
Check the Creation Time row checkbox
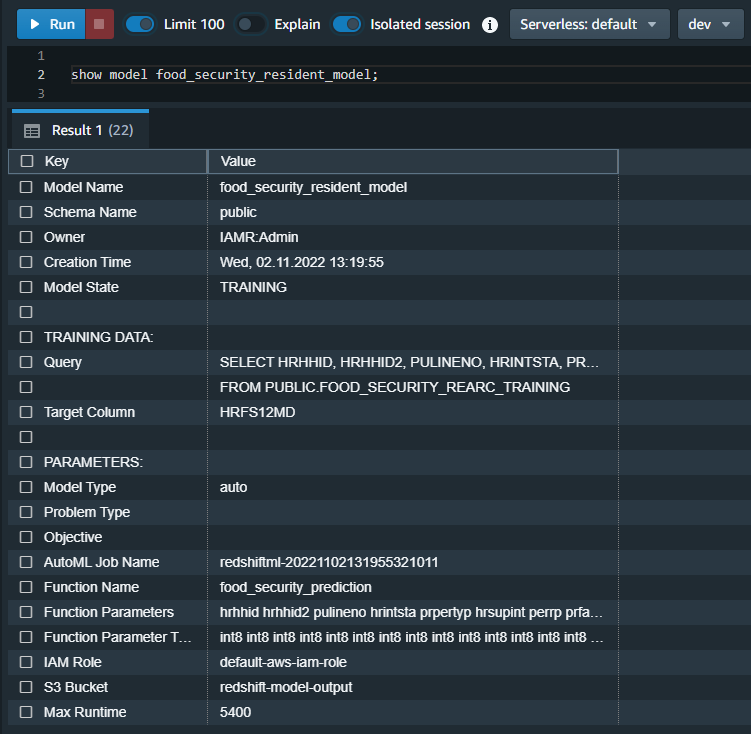tap(26, 262)
